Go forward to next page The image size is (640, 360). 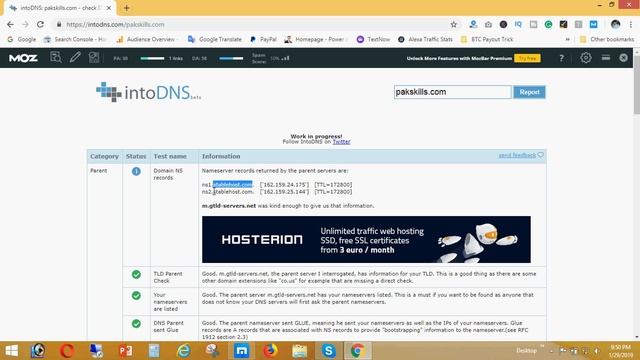25,24
